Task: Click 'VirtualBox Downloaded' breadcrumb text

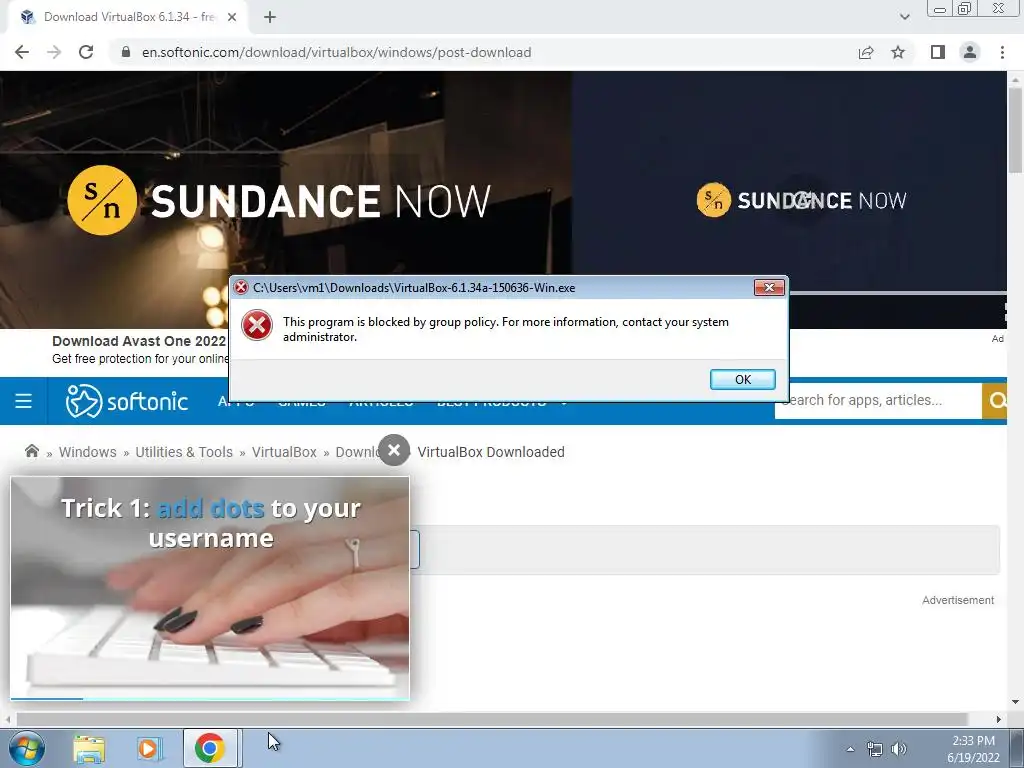Action: 491,452
